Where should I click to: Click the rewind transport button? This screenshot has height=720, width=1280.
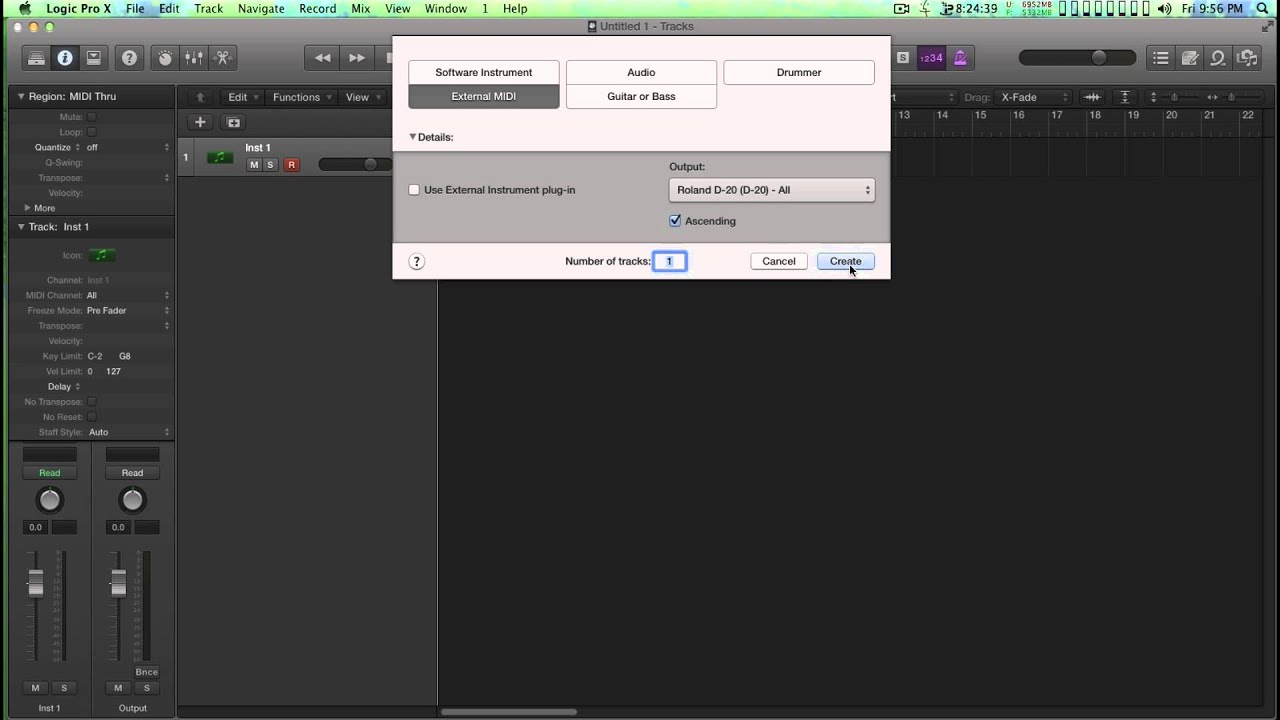[x=322, y=58]
